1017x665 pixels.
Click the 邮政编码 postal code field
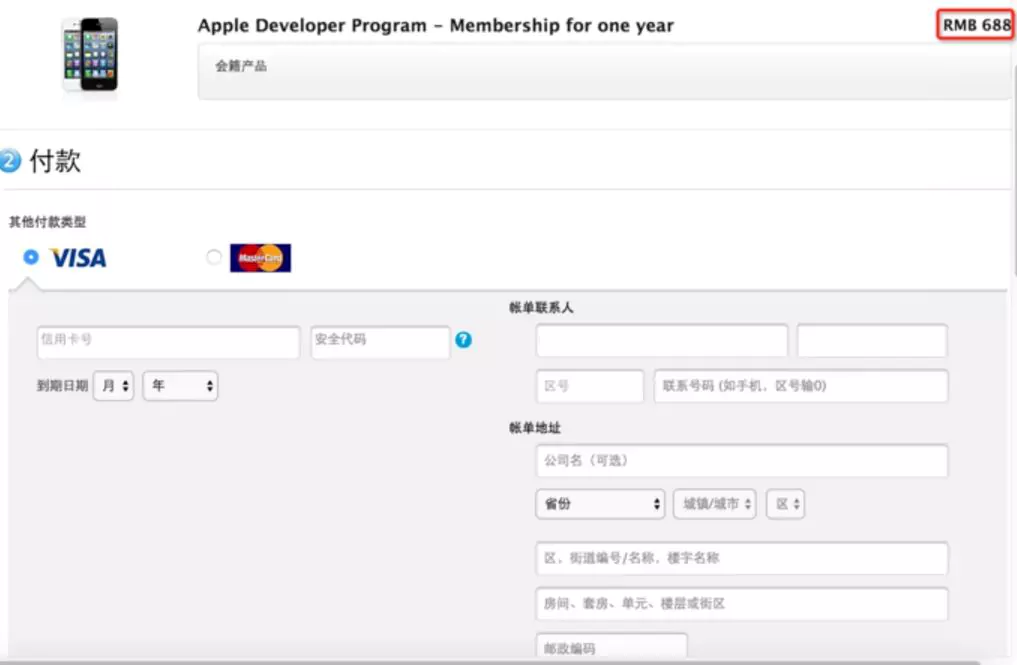[610, 648]
